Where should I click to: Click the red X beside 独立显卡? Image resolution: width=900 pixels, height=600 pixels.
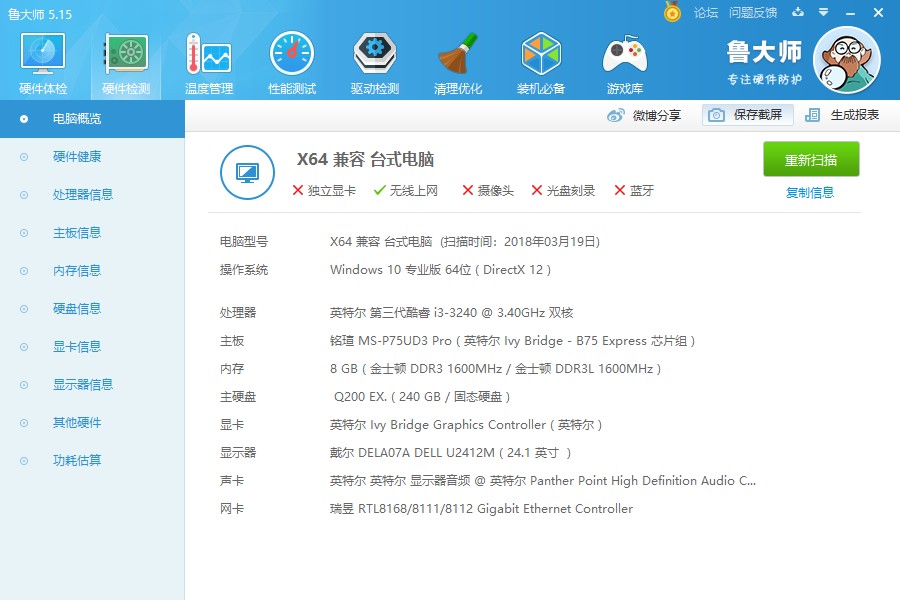tap(297, 189)
